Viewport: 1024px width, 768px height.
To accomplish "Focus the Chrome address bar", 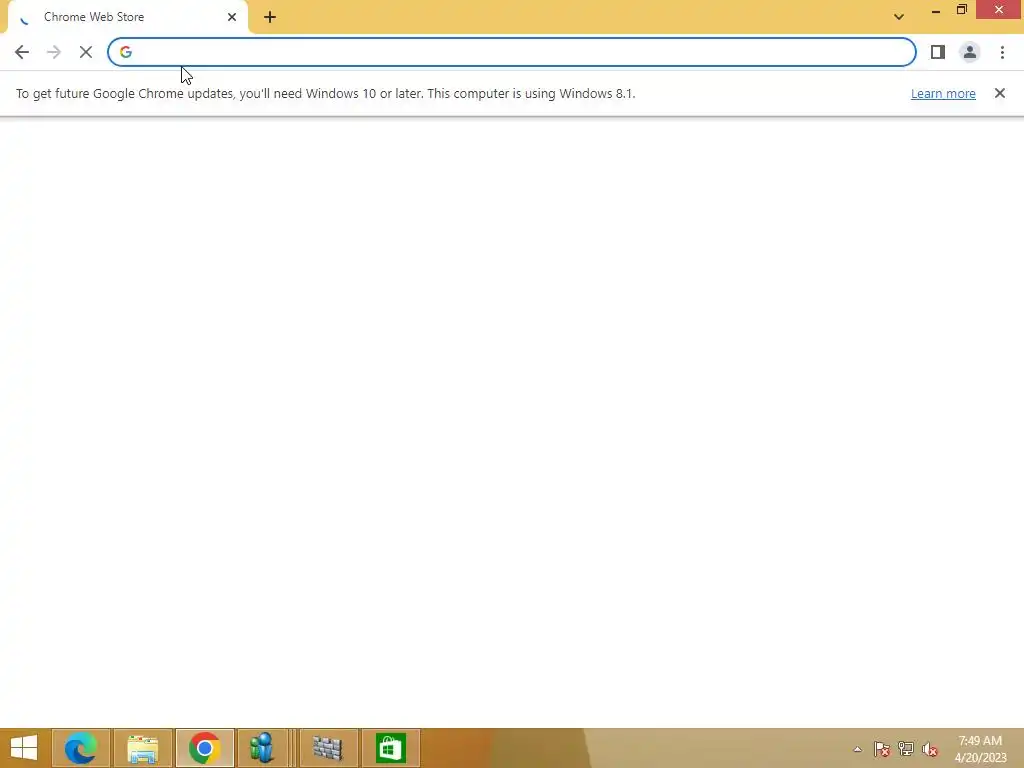I will point(511,52).
